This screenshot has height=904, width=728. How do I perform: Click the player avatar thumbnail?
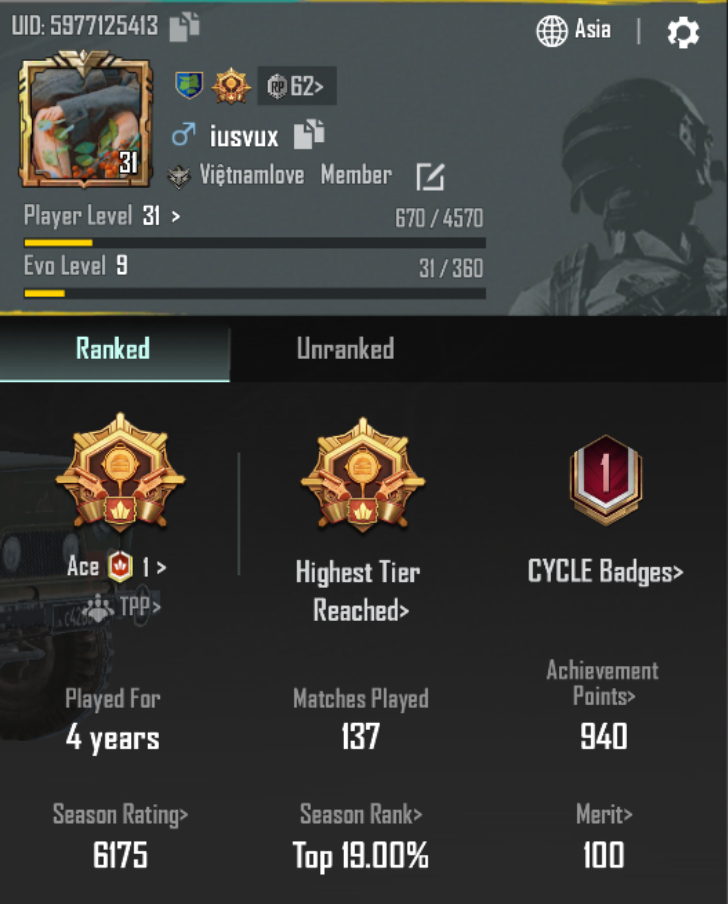tap(85, 120)
